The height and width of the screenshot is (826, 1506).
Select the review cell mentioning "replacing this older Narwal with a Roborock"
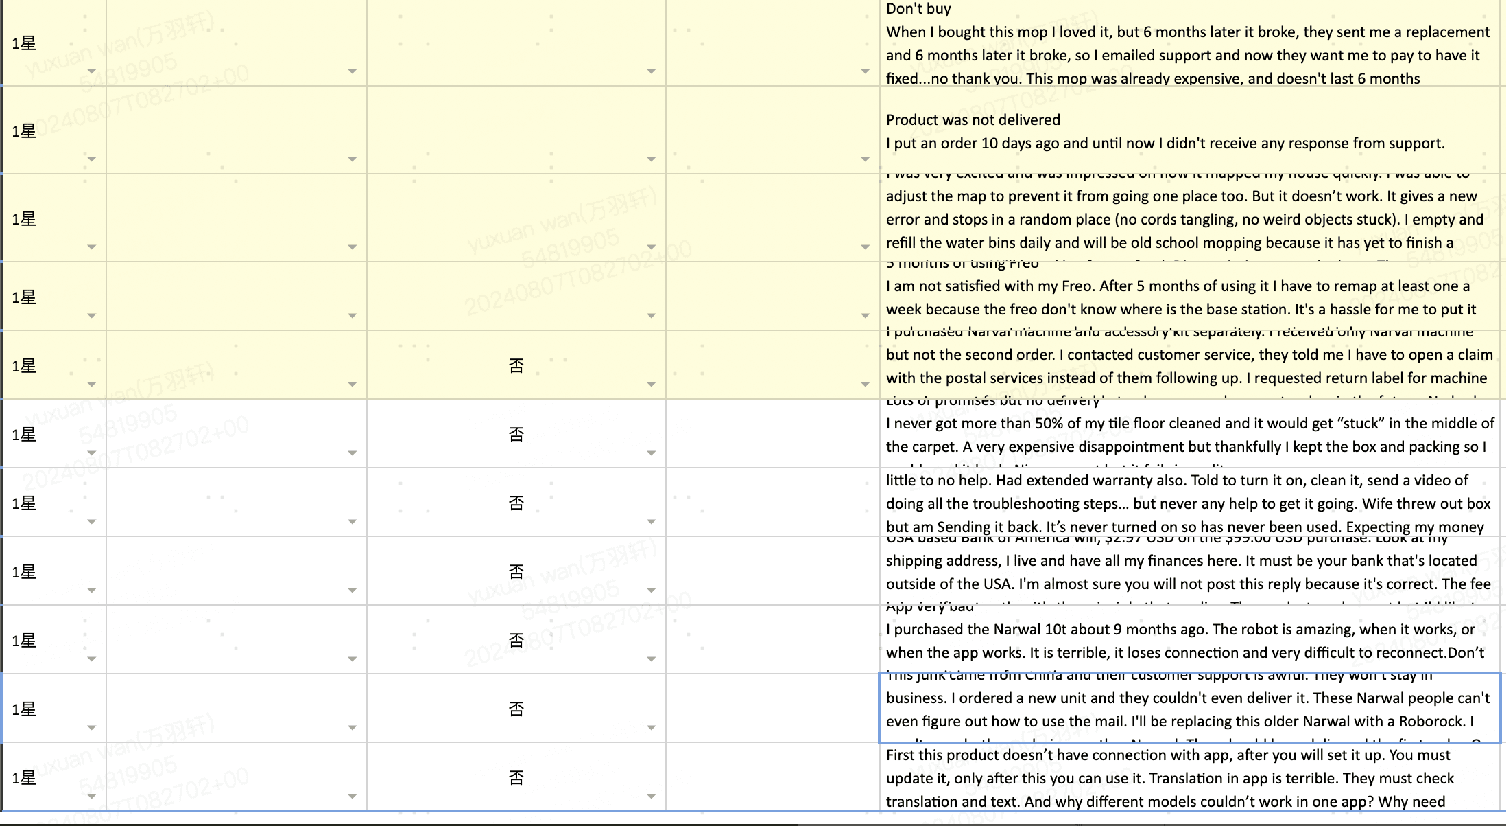pyautogui.click(x=1191, y=708)
